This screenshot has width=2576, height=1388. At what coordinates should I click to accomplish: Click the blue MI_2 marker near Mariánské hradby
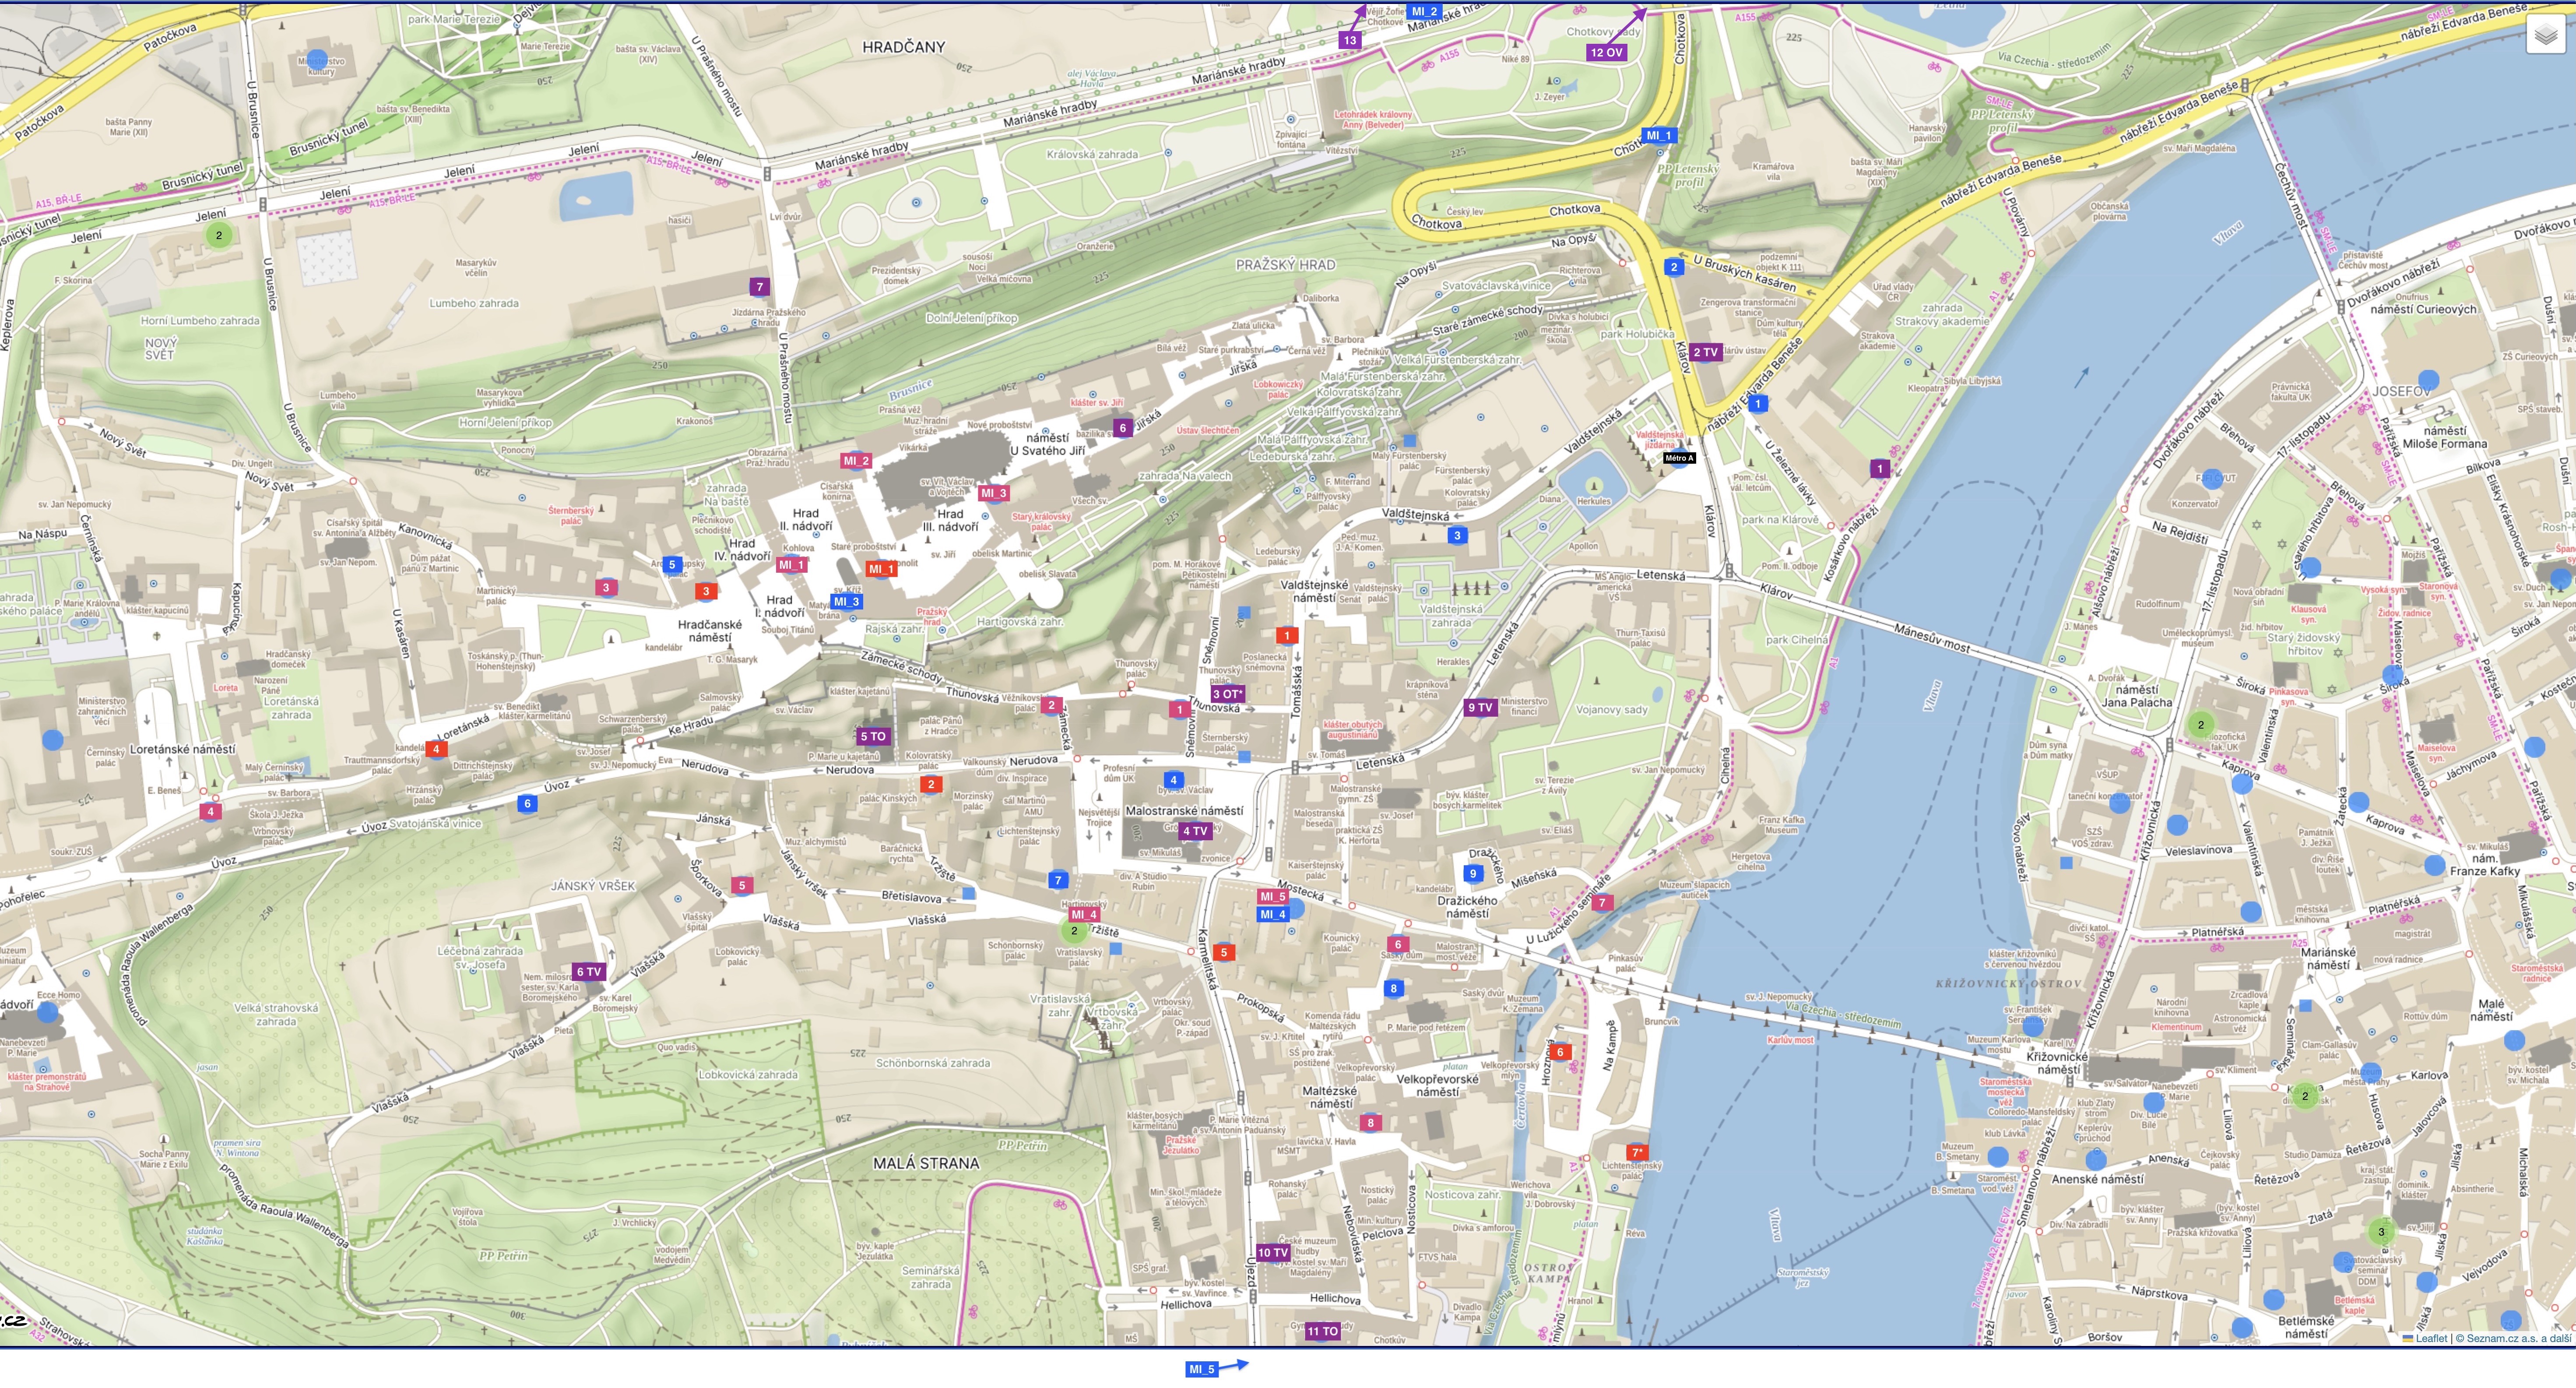click(x=1424, y=11)
